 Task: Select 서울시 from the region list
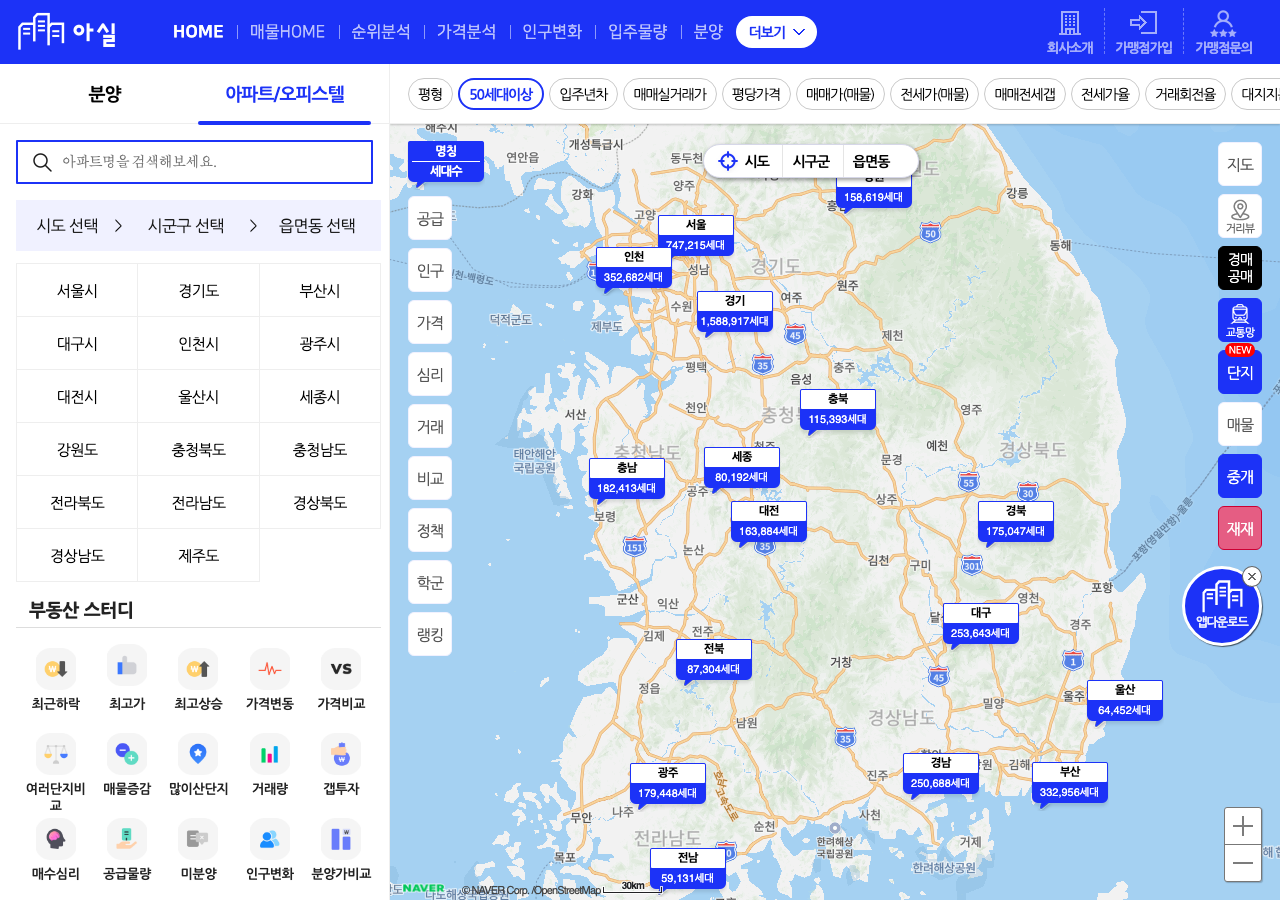77,290
